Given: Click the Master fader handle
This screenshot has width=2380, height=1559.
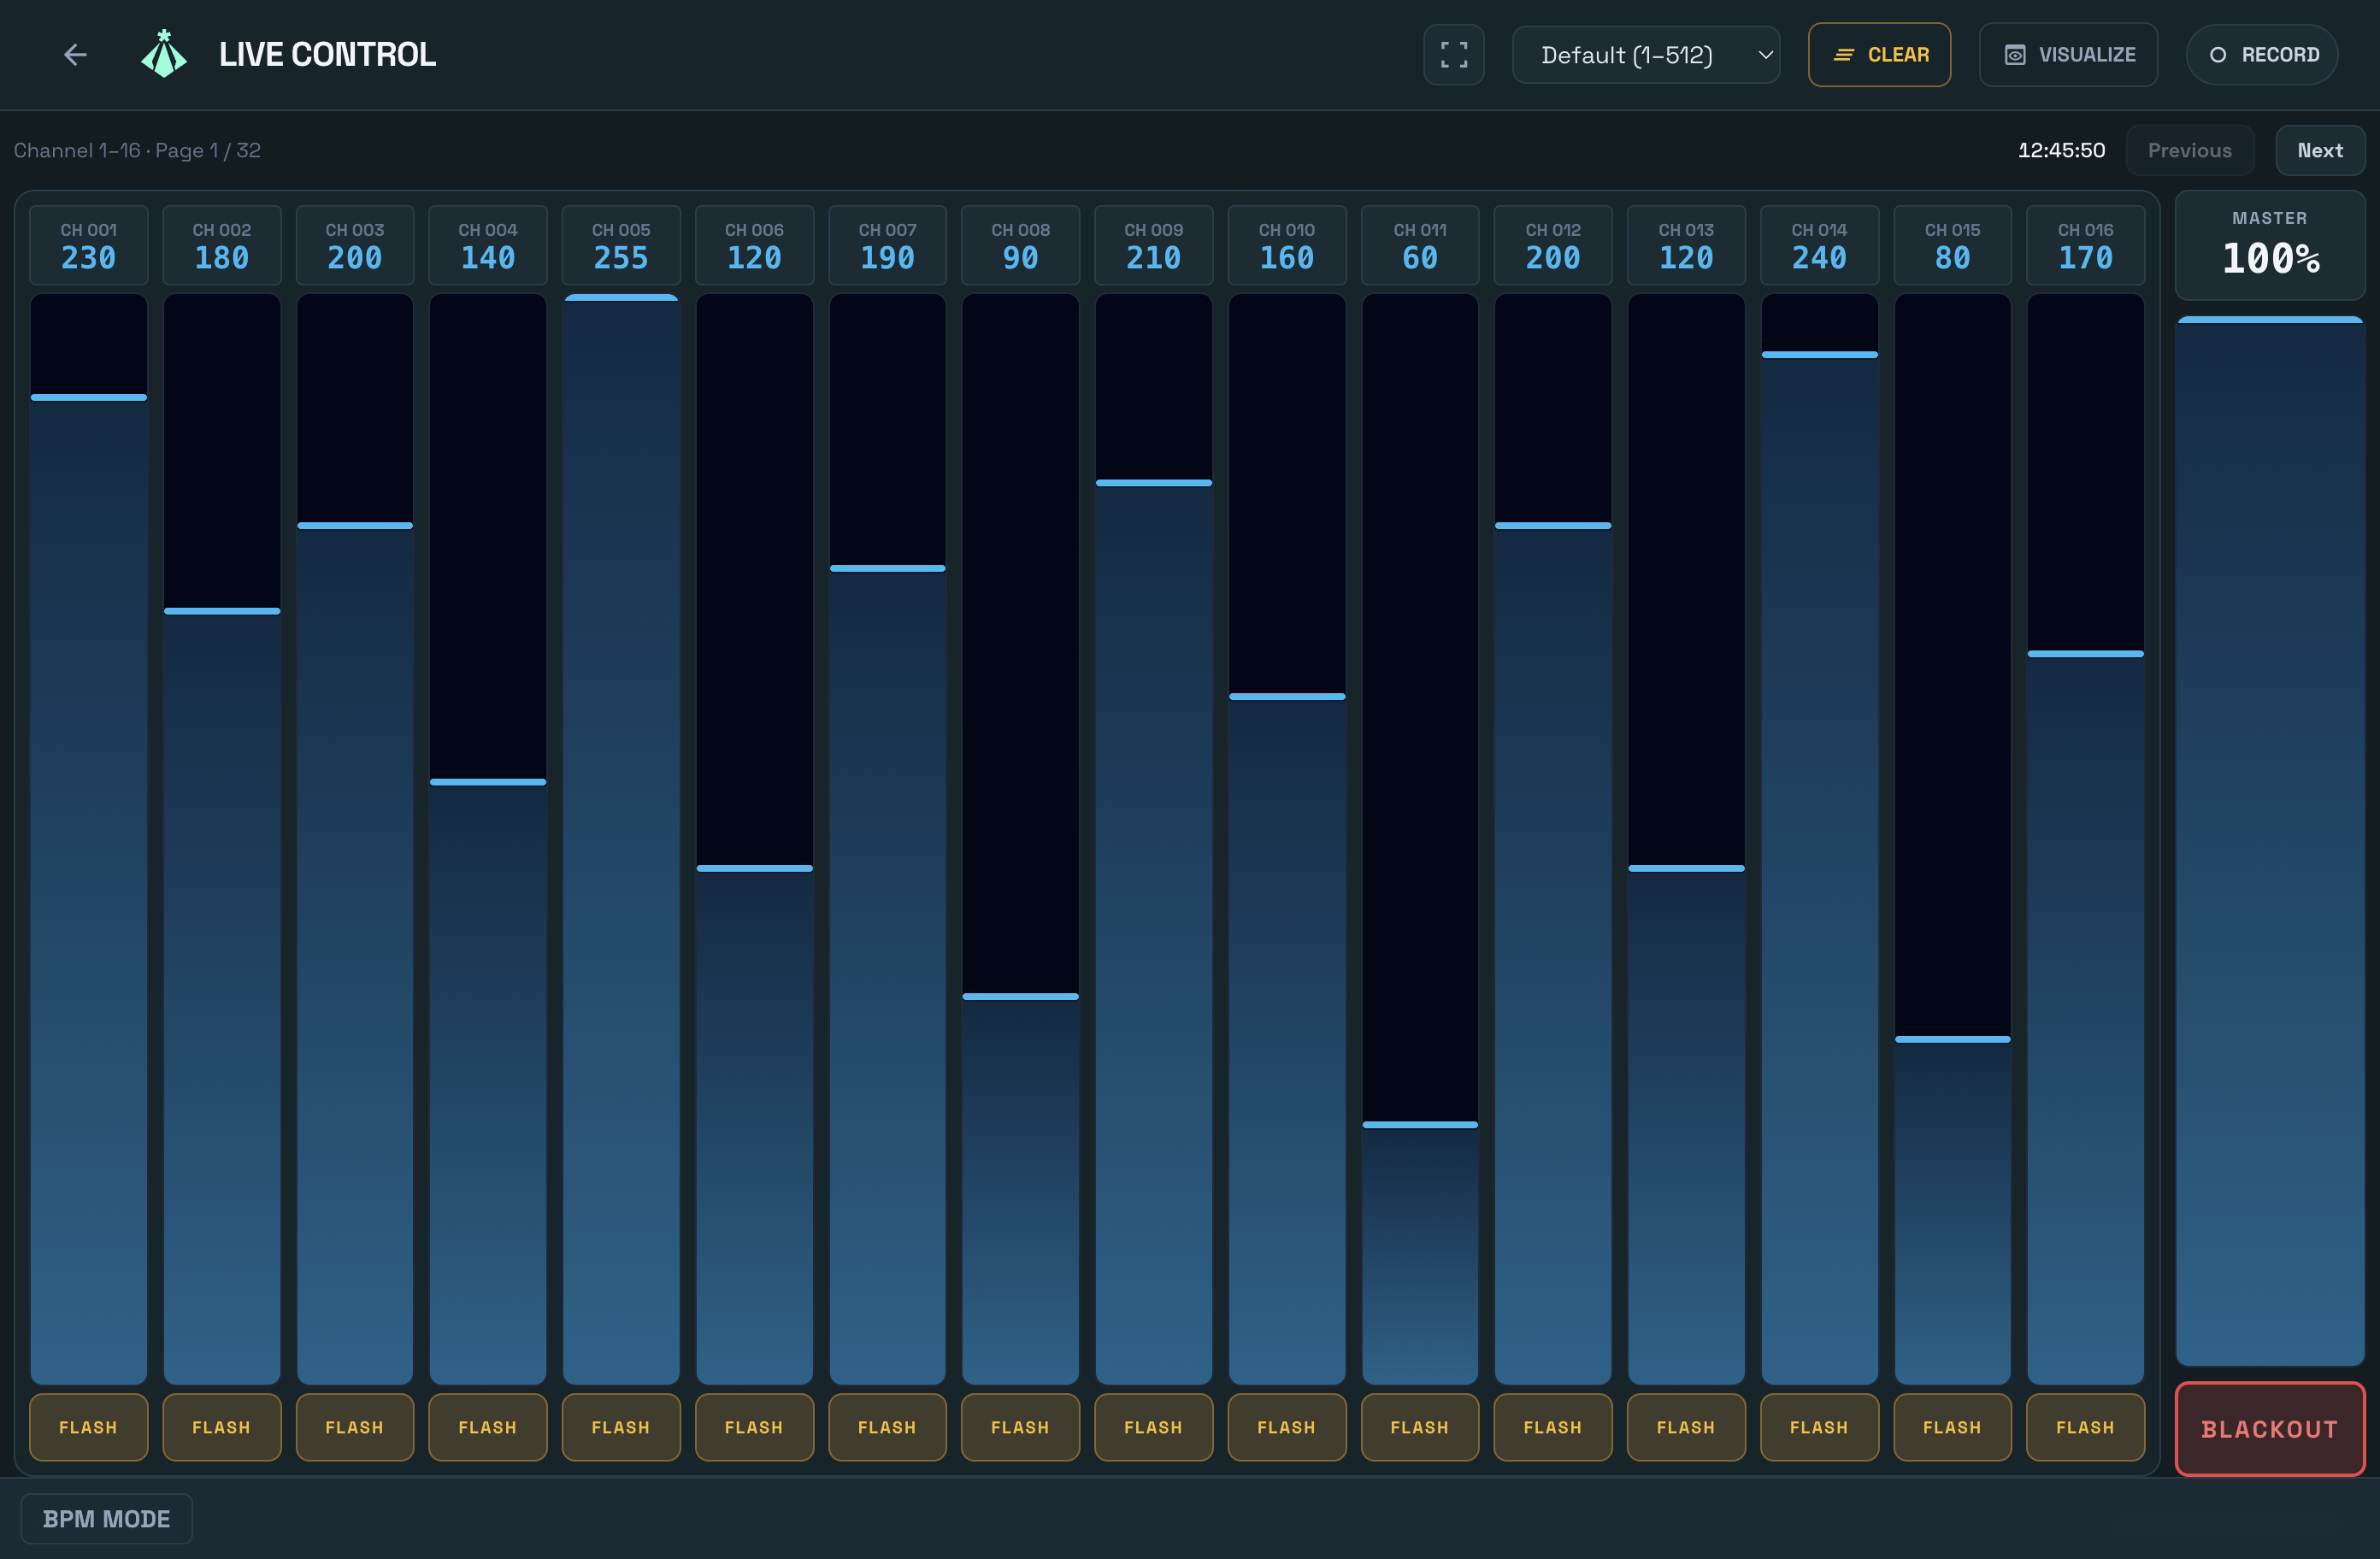Looking at the screenshot, I should (2269, 320).
